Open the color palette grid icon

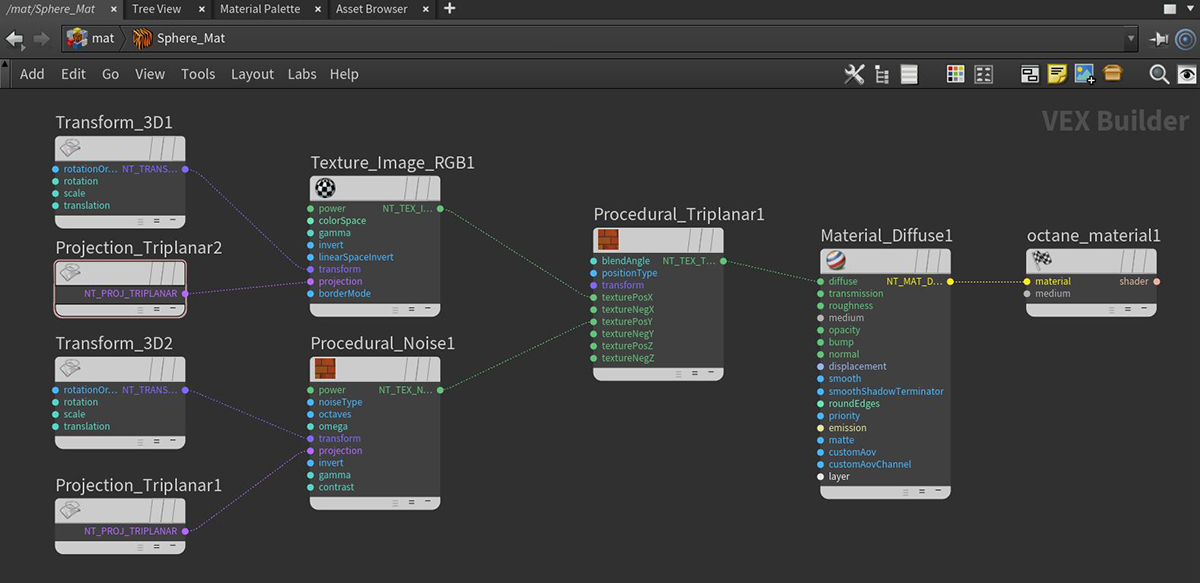click(955, 74)
